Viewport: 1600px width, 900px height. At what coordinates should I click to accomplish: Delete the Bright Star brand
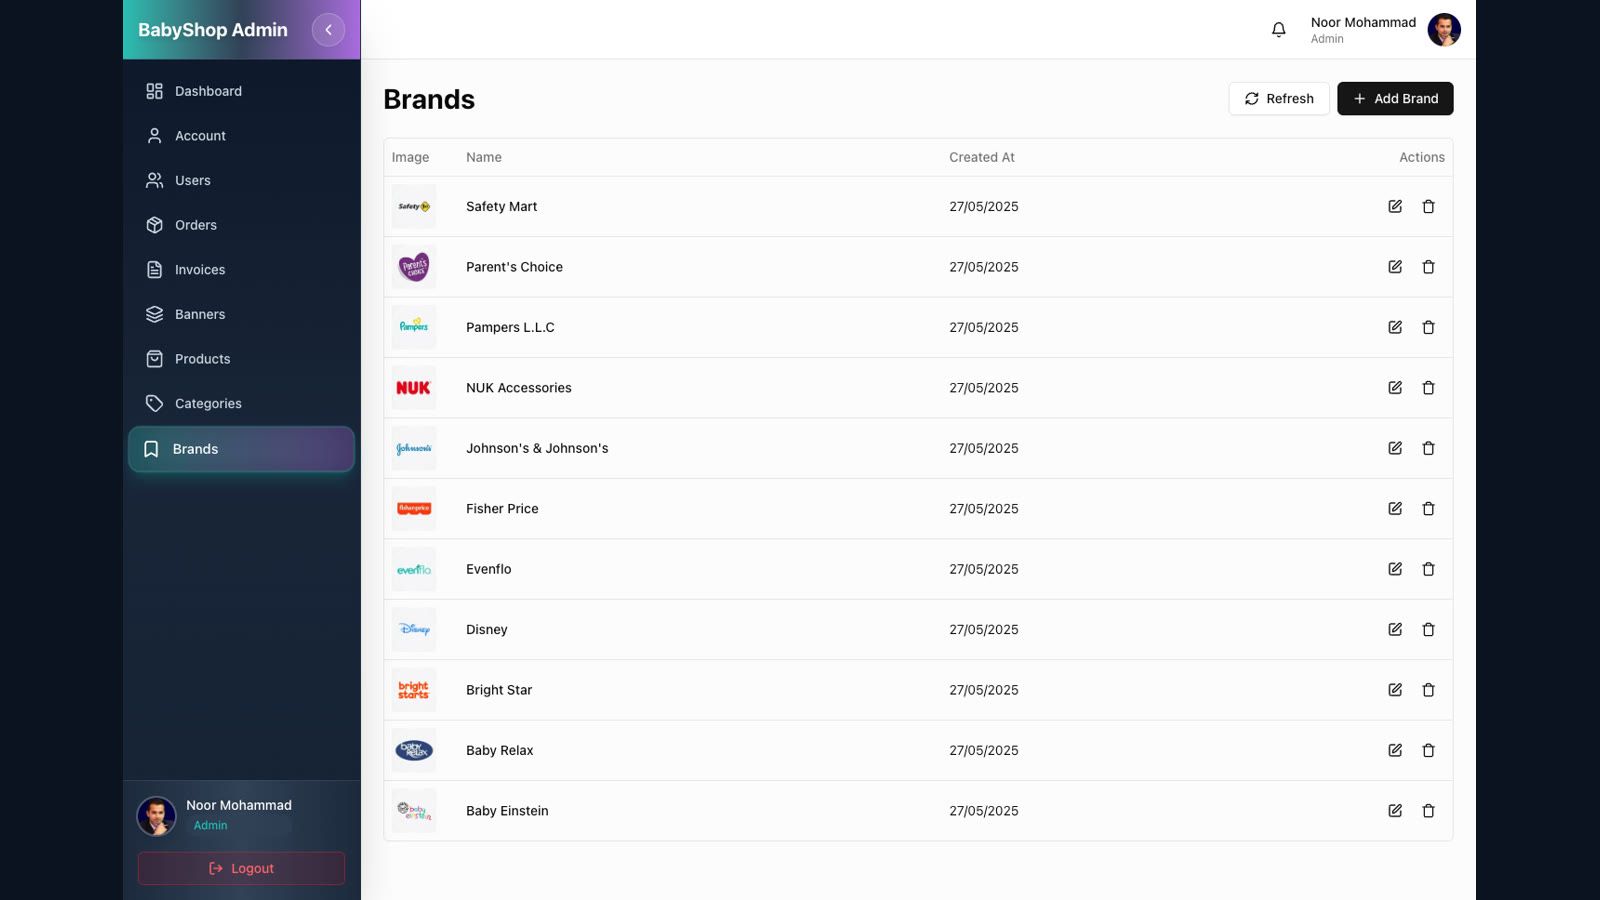[x=1428, y=690]
